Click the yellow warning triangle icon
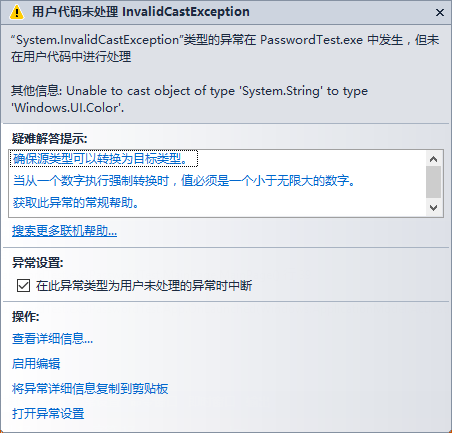This screenshot has height=433, width=452. (17, 13)
